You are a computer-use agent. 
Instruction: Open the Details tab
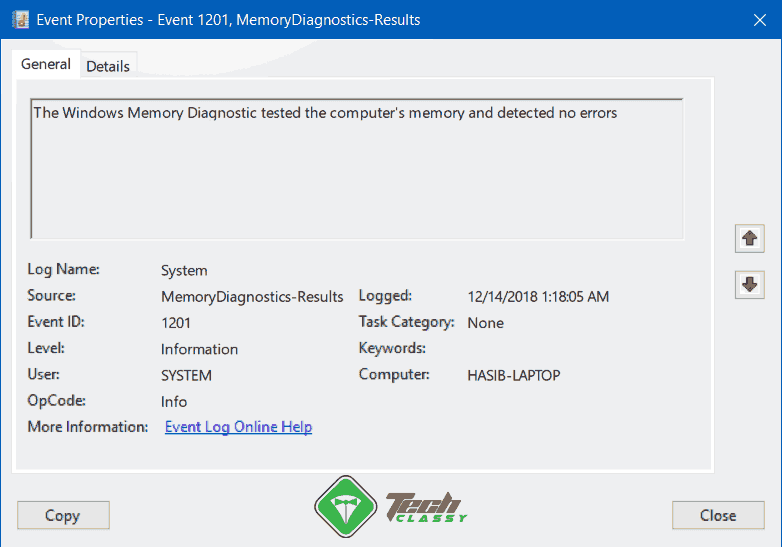pyautogui.click(x=108, y=66)
